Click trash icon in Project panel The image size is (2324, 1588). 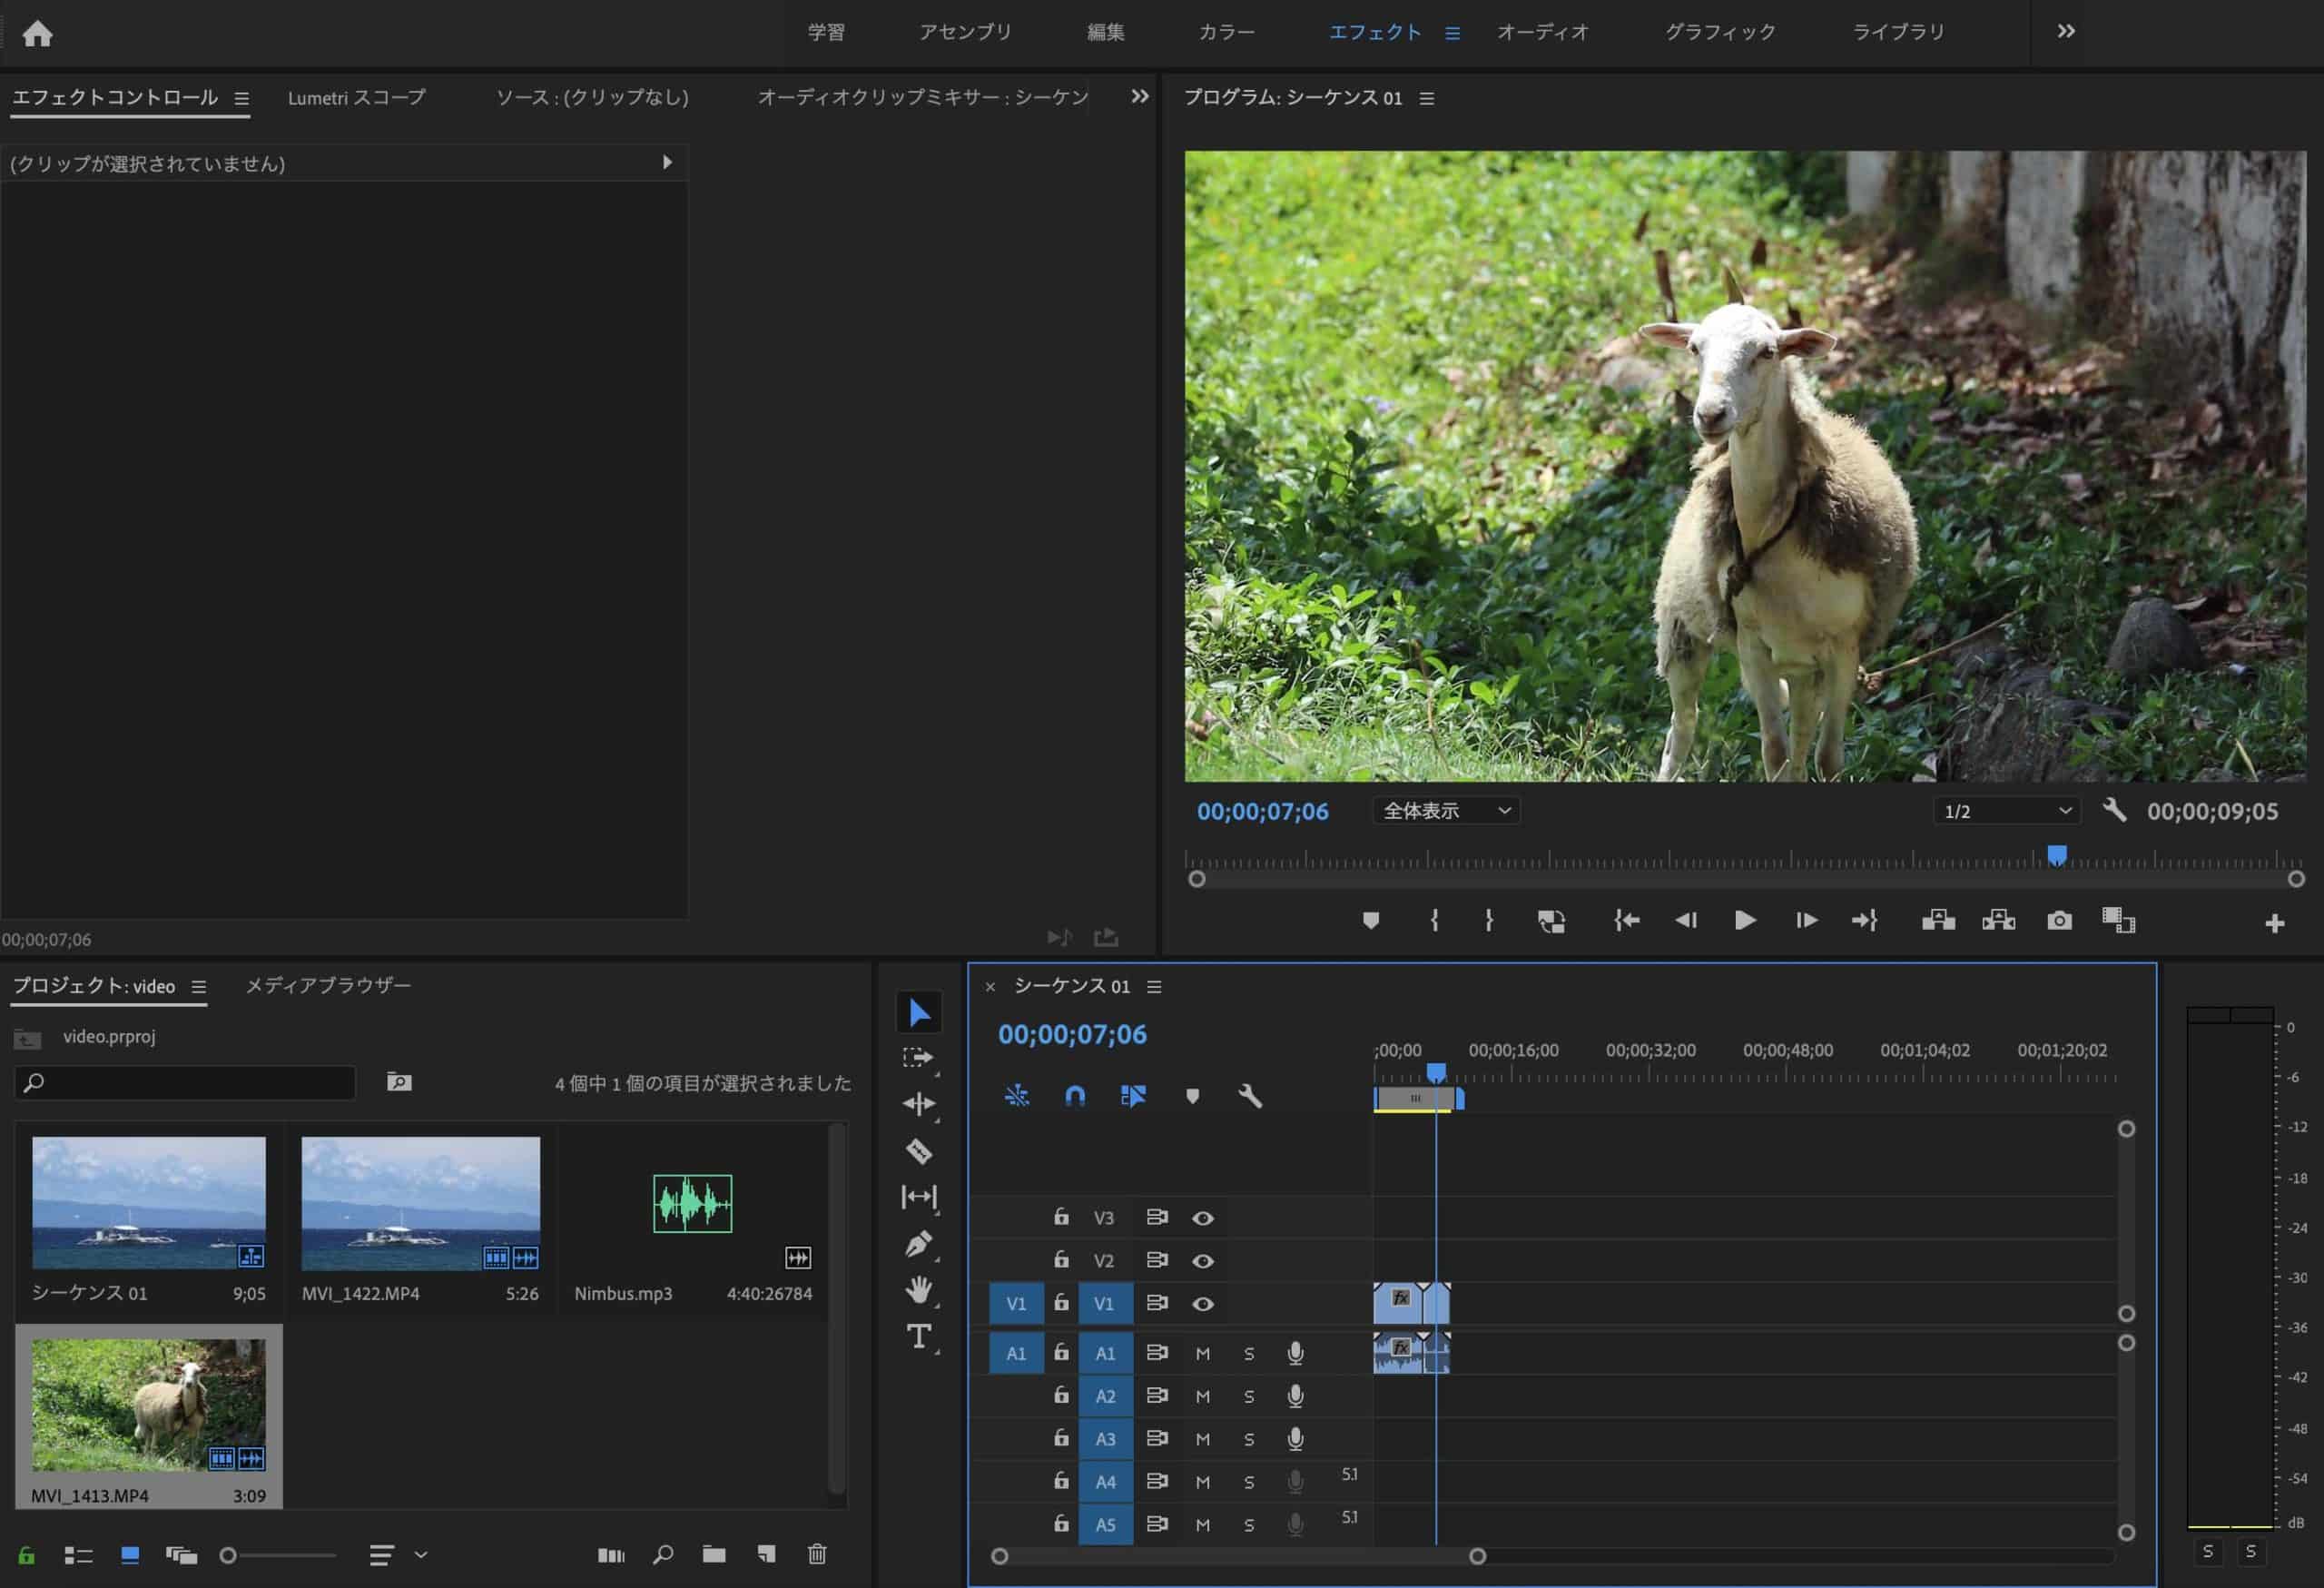817,1554
